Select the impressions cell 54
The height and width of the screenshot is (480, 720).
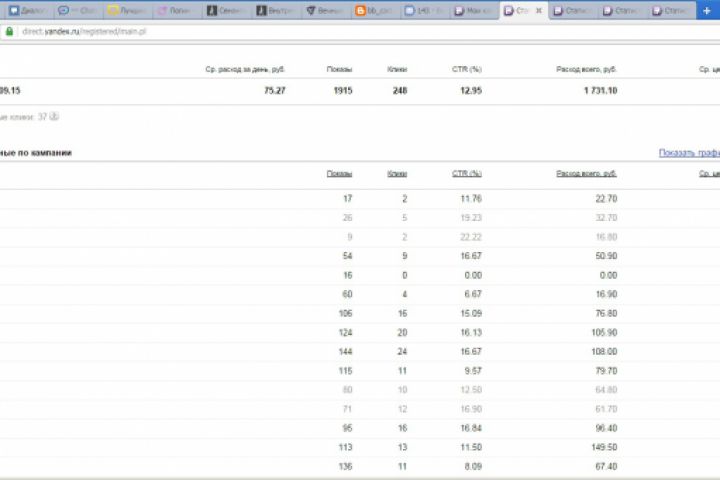pyautogui.click(x=348, y=256)
